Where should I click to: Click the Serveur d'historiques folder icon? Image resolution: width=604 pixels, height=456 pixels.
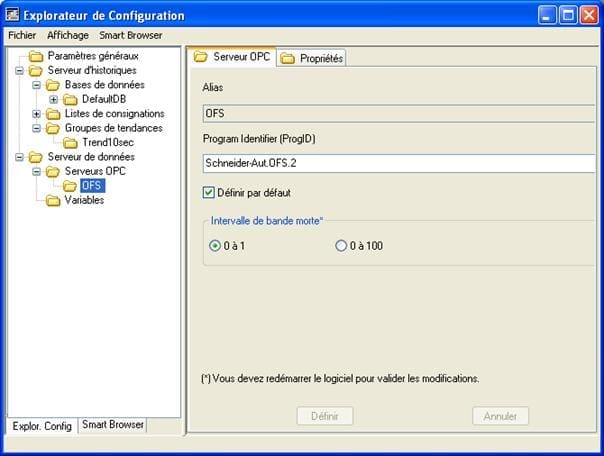click(x=36, y=71)
